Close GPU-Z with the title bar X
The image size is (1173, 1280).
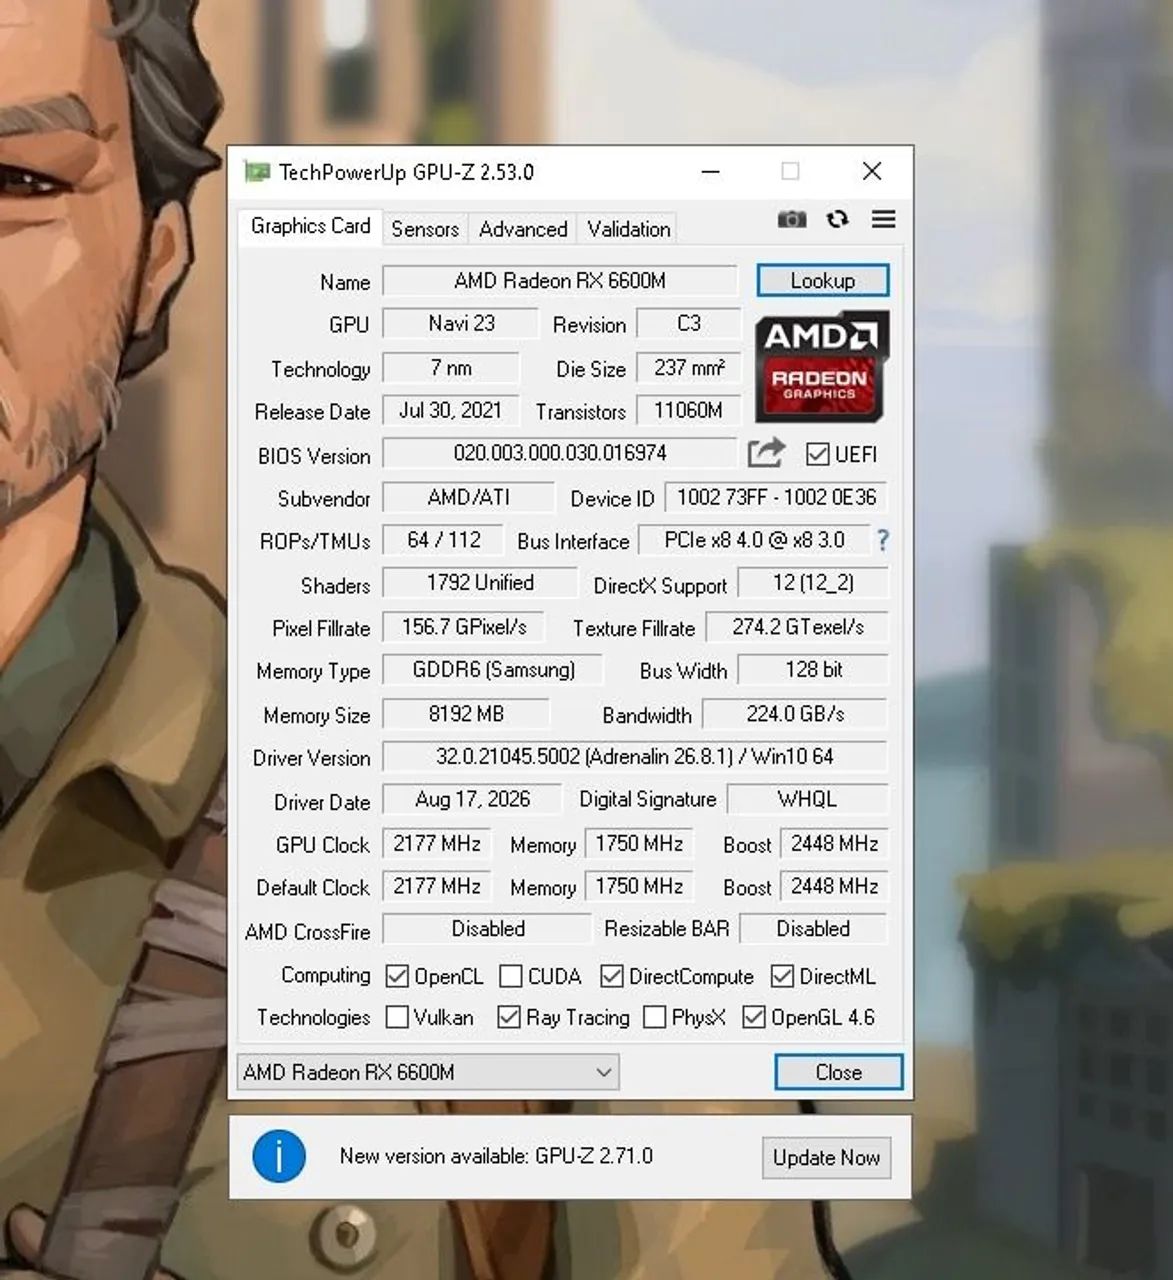[872, 172]
